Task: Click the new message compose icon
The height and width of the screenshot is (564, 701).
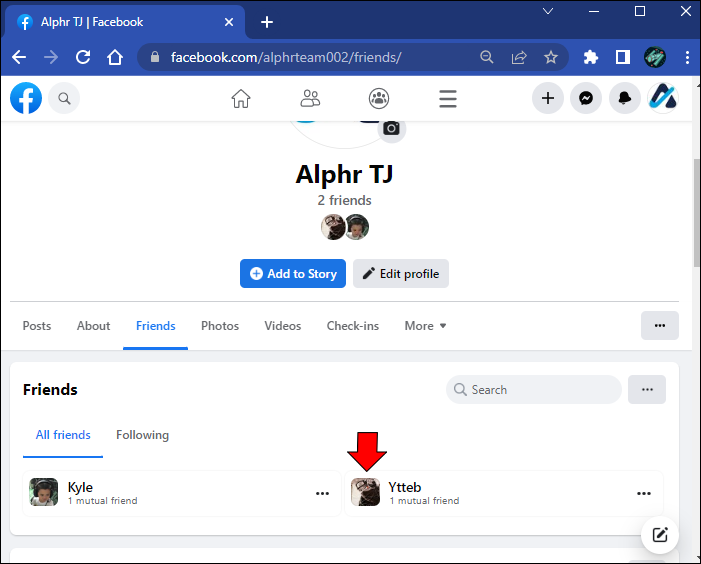Action: (660, 535)
